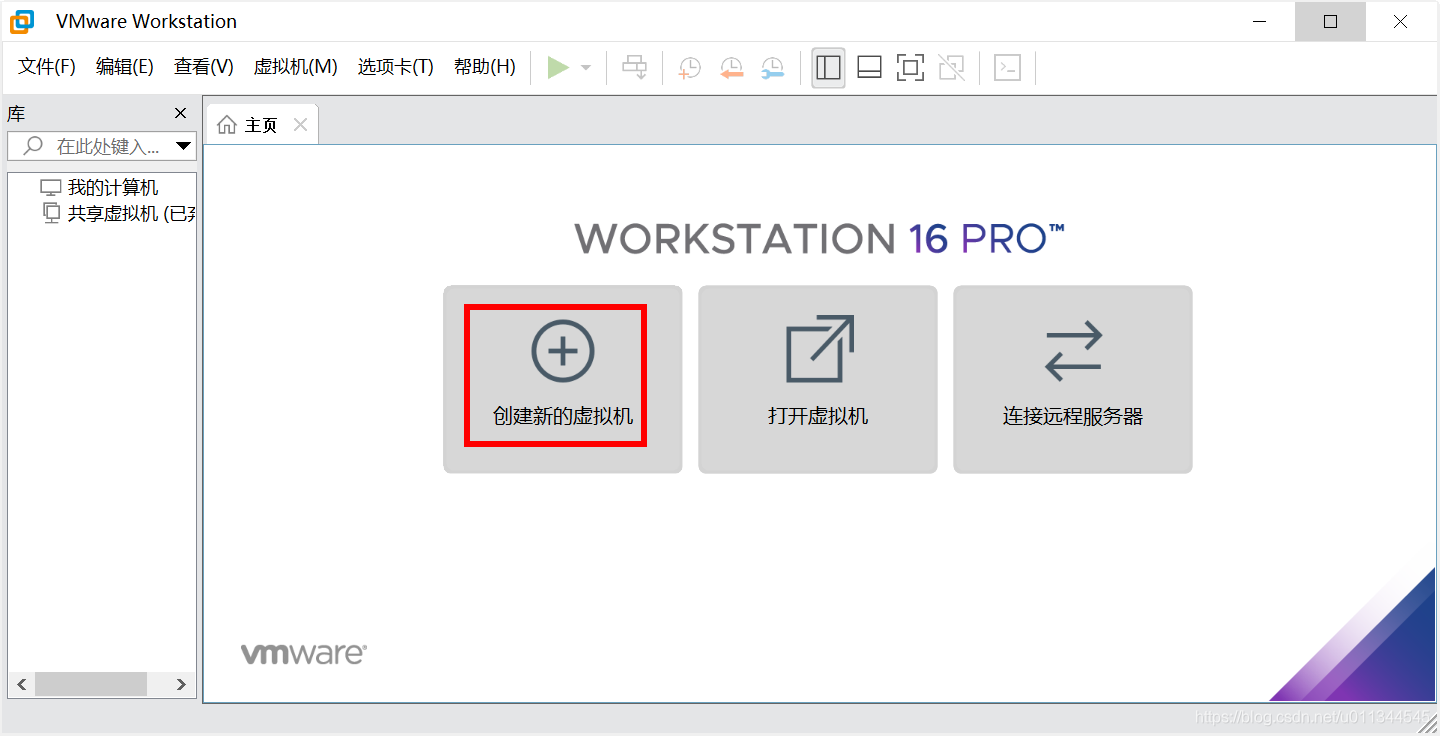Open the 帮助(H) menu
Viewport: 1440px width, 736px height.
[x=484, y=67]
